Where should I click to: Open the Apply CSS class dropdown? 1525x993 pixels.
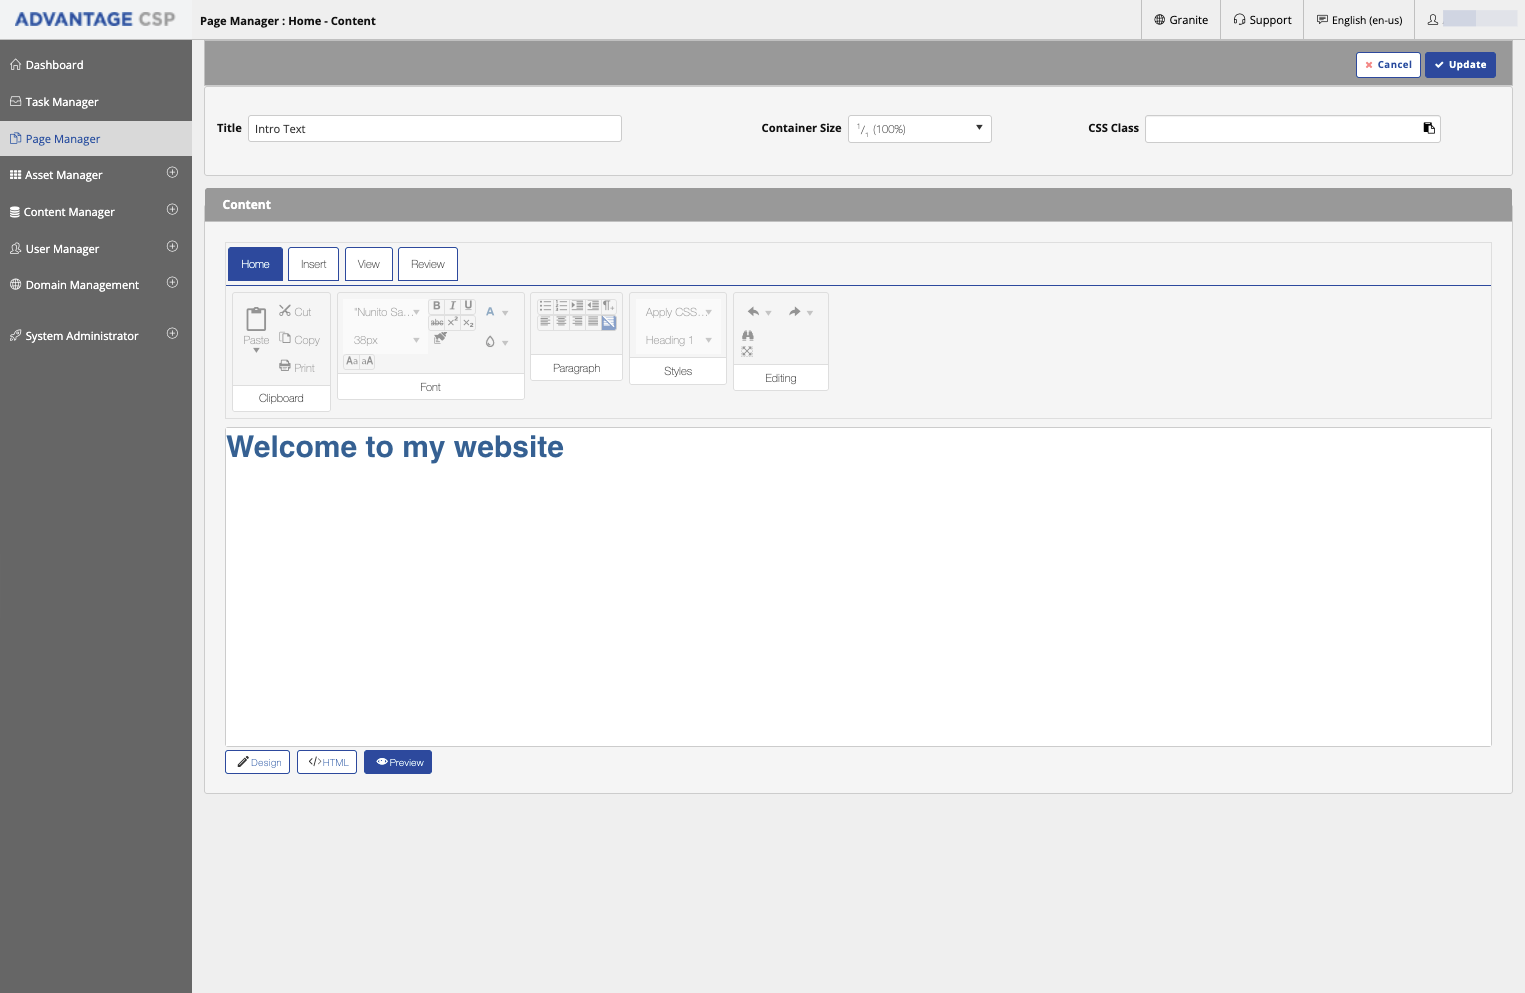coord(678,312)
